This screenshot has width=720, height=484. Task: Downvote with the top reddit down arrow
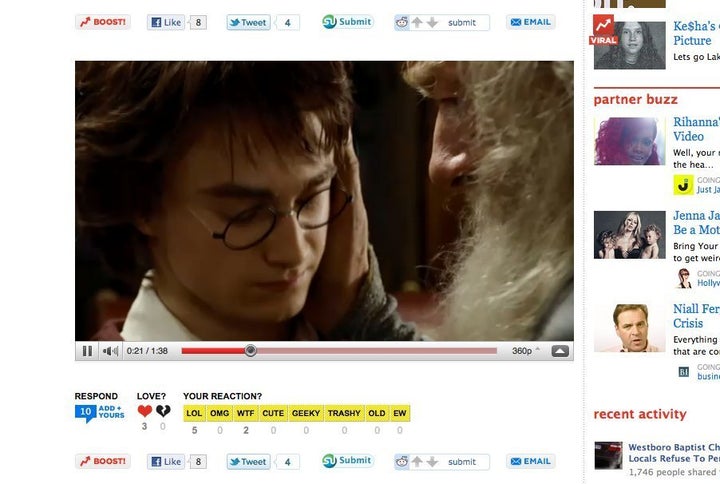coord(432,23)
